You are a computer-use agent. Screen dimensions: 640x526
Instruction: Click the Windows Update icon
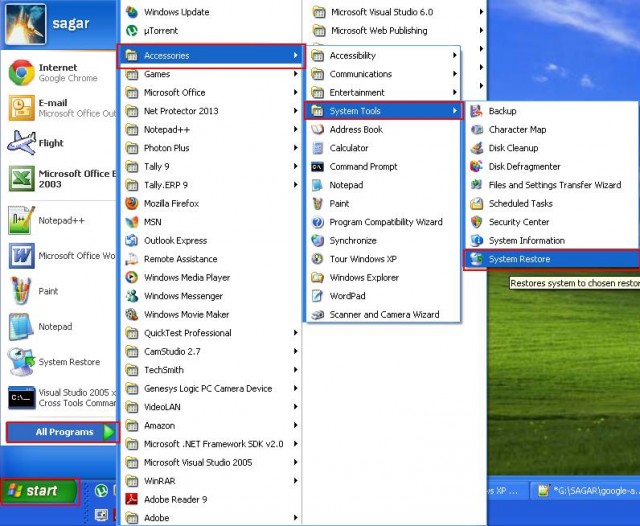132,12
